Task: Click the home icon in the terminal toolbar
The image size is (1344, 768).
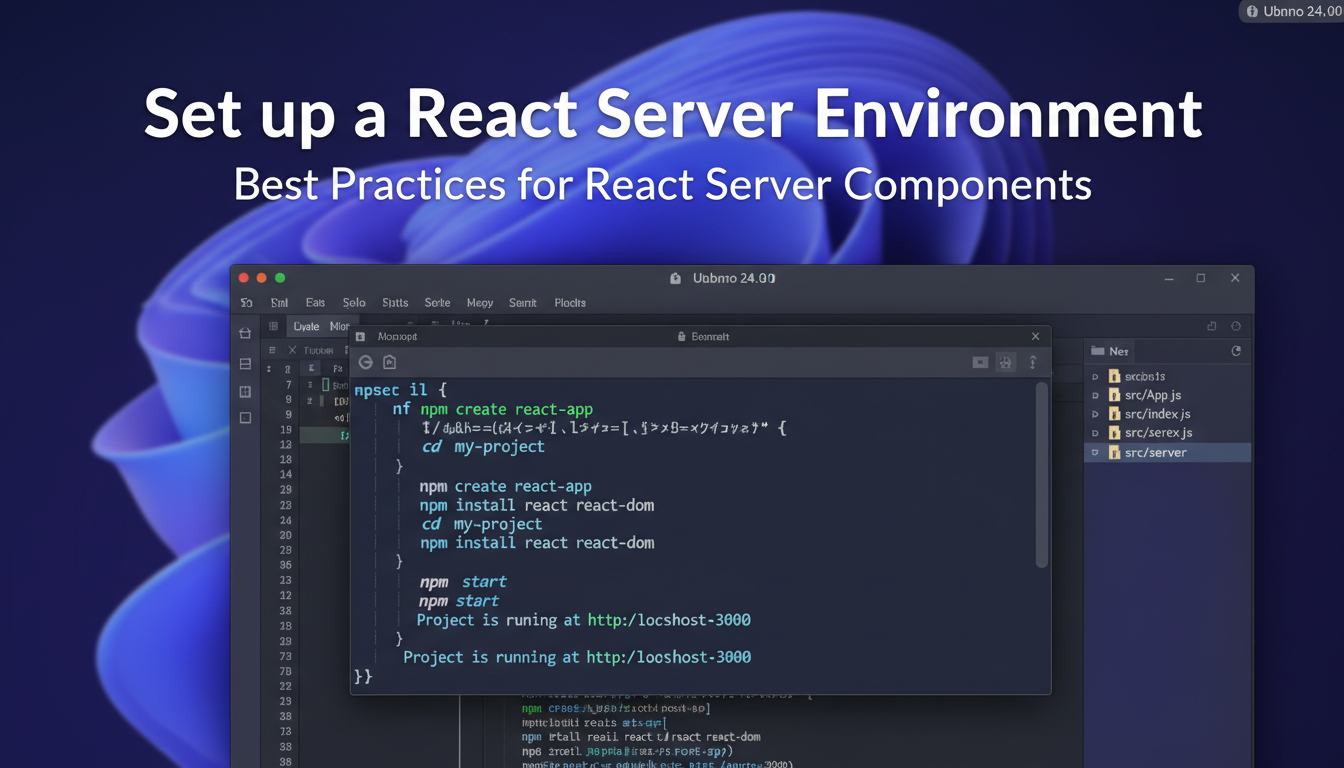Action: click(390, 362)
